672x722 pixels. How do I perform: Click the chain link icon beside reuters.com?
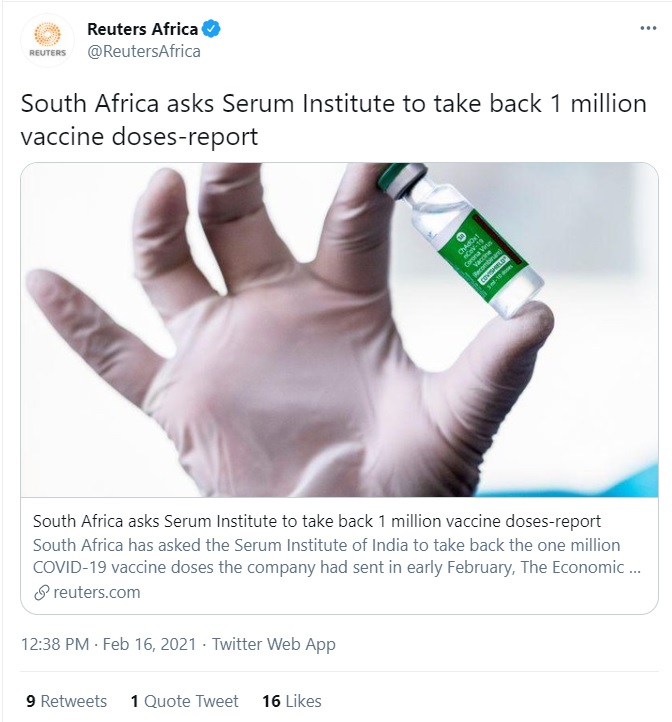tap(41, 592)
